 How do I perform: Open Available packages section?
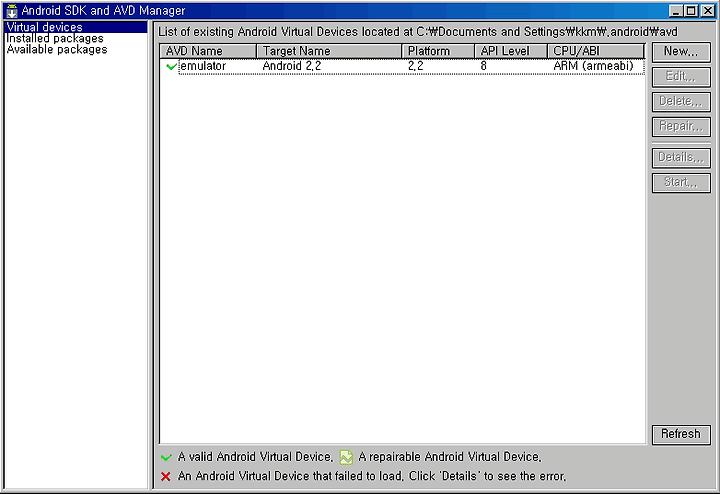click(57, 49)
